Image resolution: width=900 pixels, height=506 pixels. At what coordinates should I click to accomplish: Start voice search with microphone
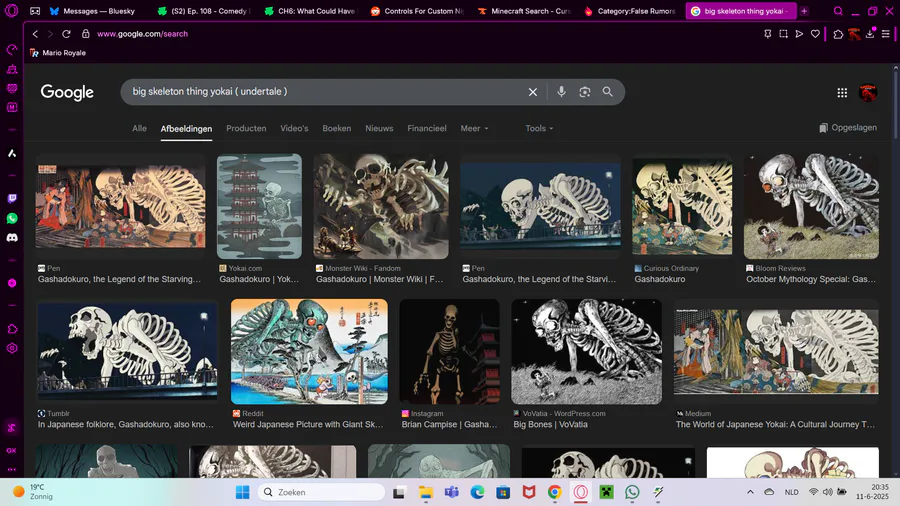pos(561,92)
